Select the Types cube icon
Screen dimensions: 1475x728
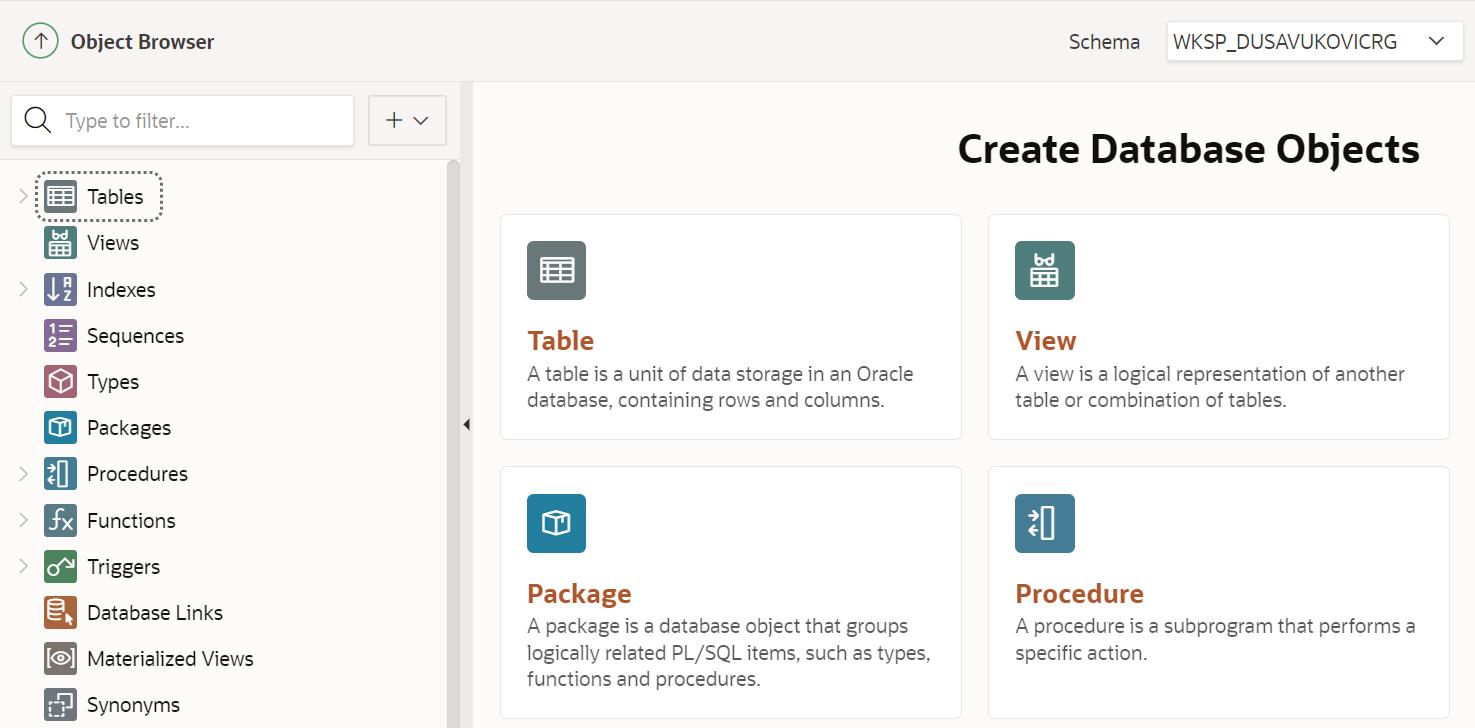[x=60, y=382]
